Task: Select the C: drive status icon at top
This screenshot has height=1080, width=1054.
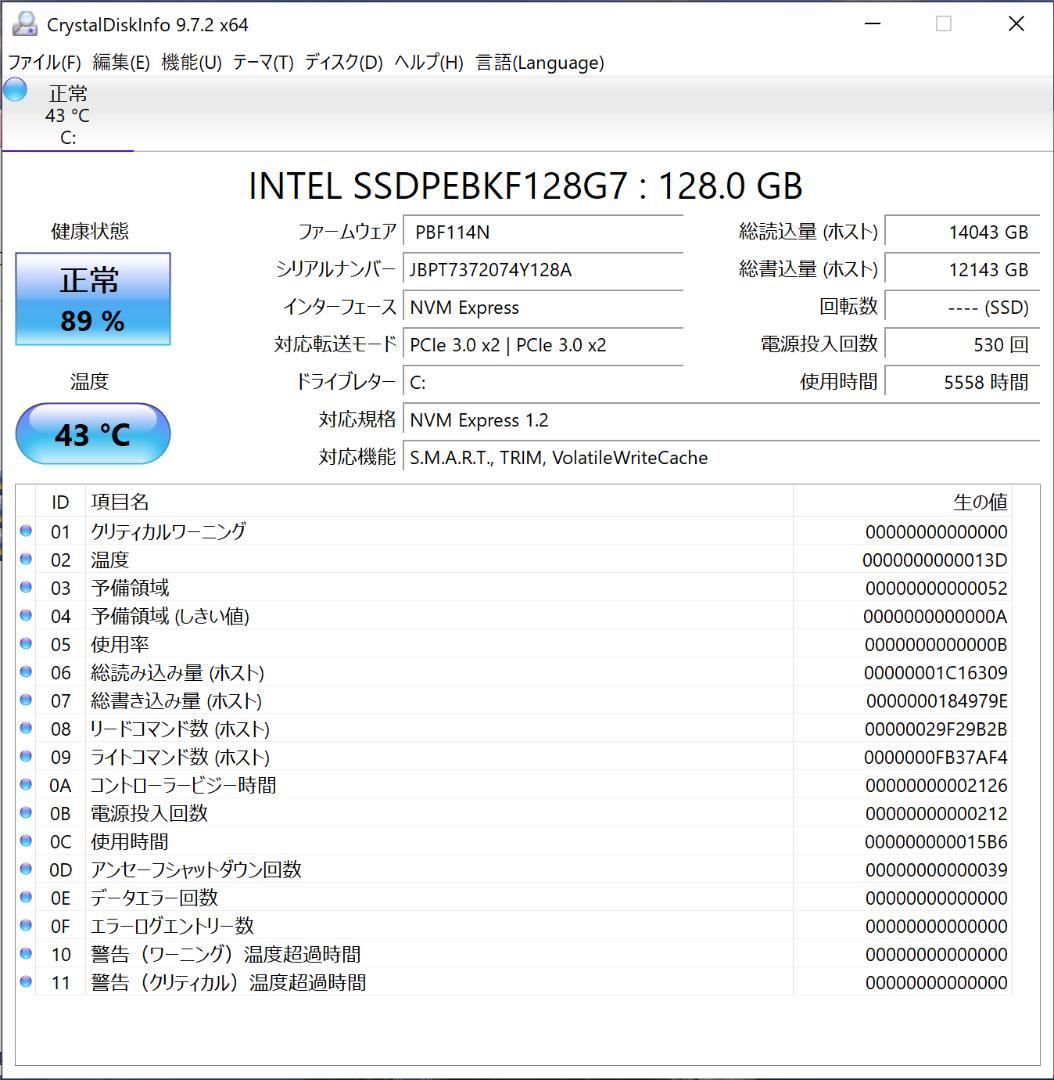Action: point(14,91)
